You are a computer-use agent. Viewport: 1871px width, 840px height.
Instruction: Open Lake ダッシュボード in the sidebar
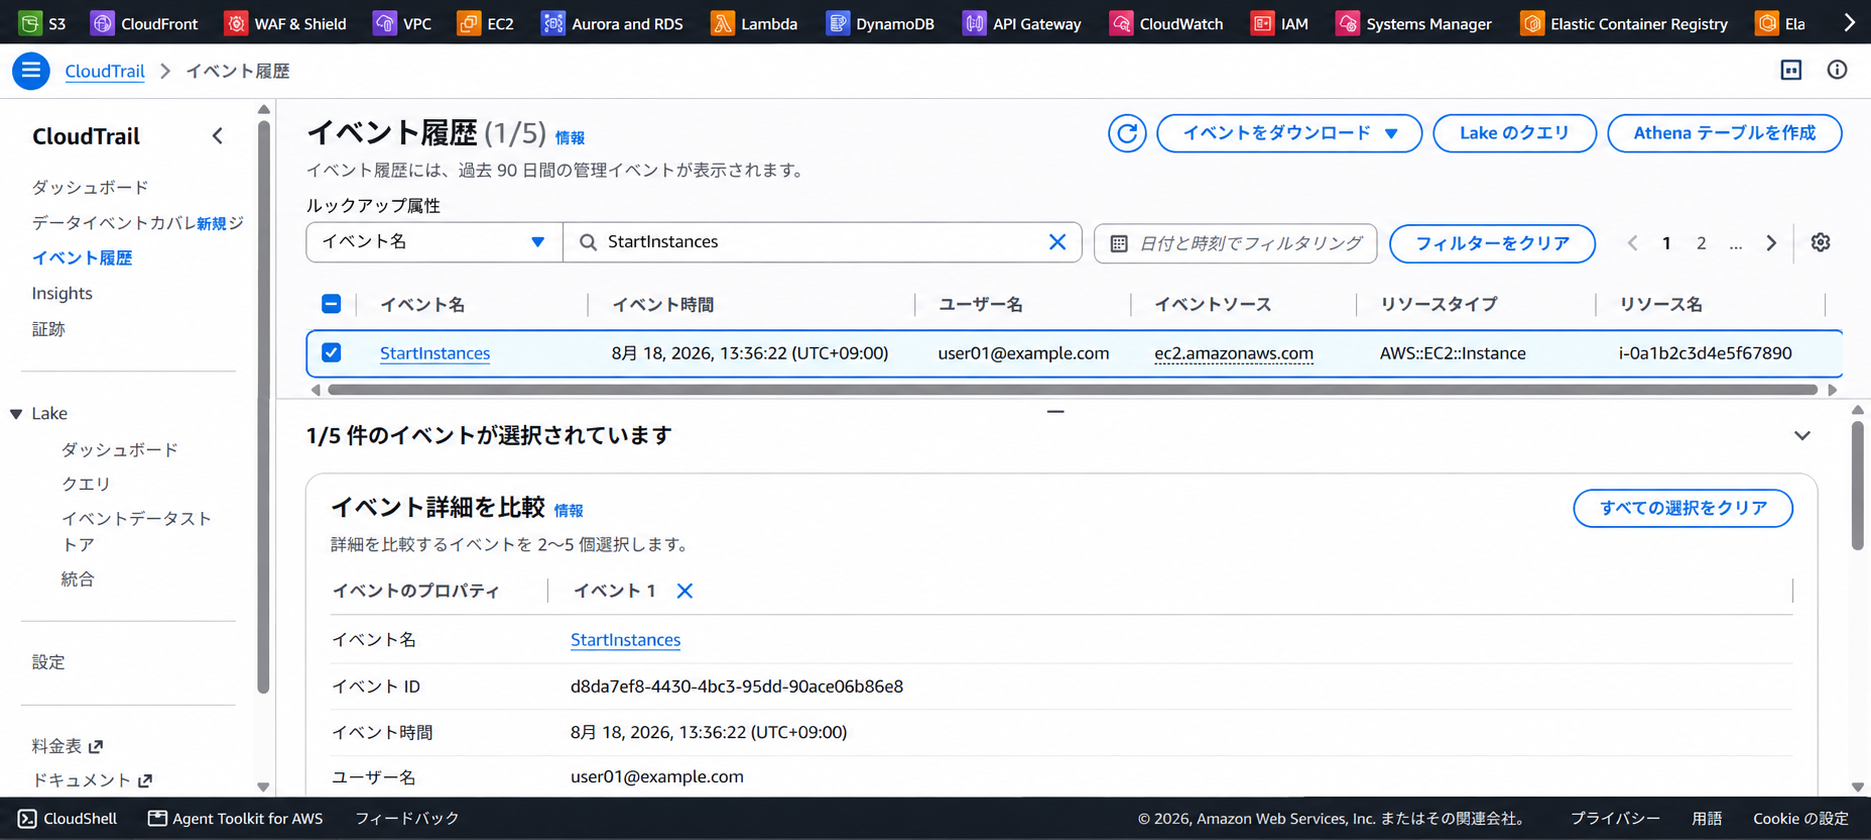tap(120, 450)
